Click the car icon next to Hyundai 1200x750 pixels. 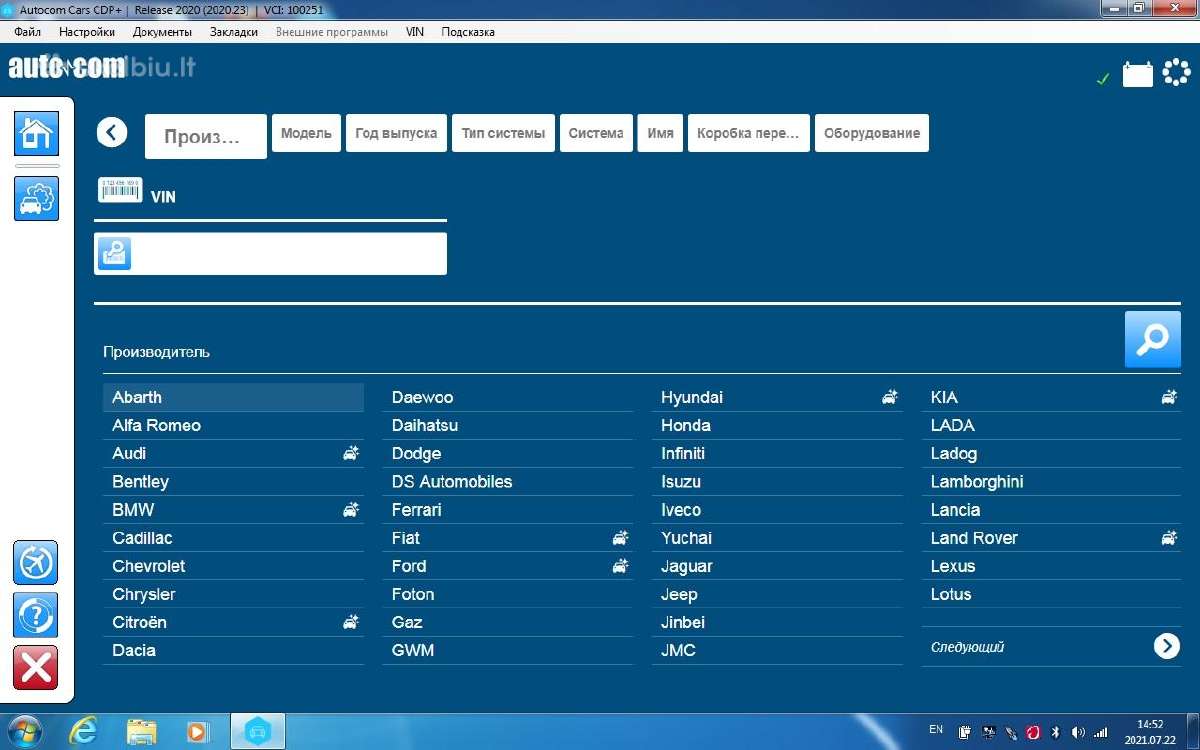coord(890,397)
